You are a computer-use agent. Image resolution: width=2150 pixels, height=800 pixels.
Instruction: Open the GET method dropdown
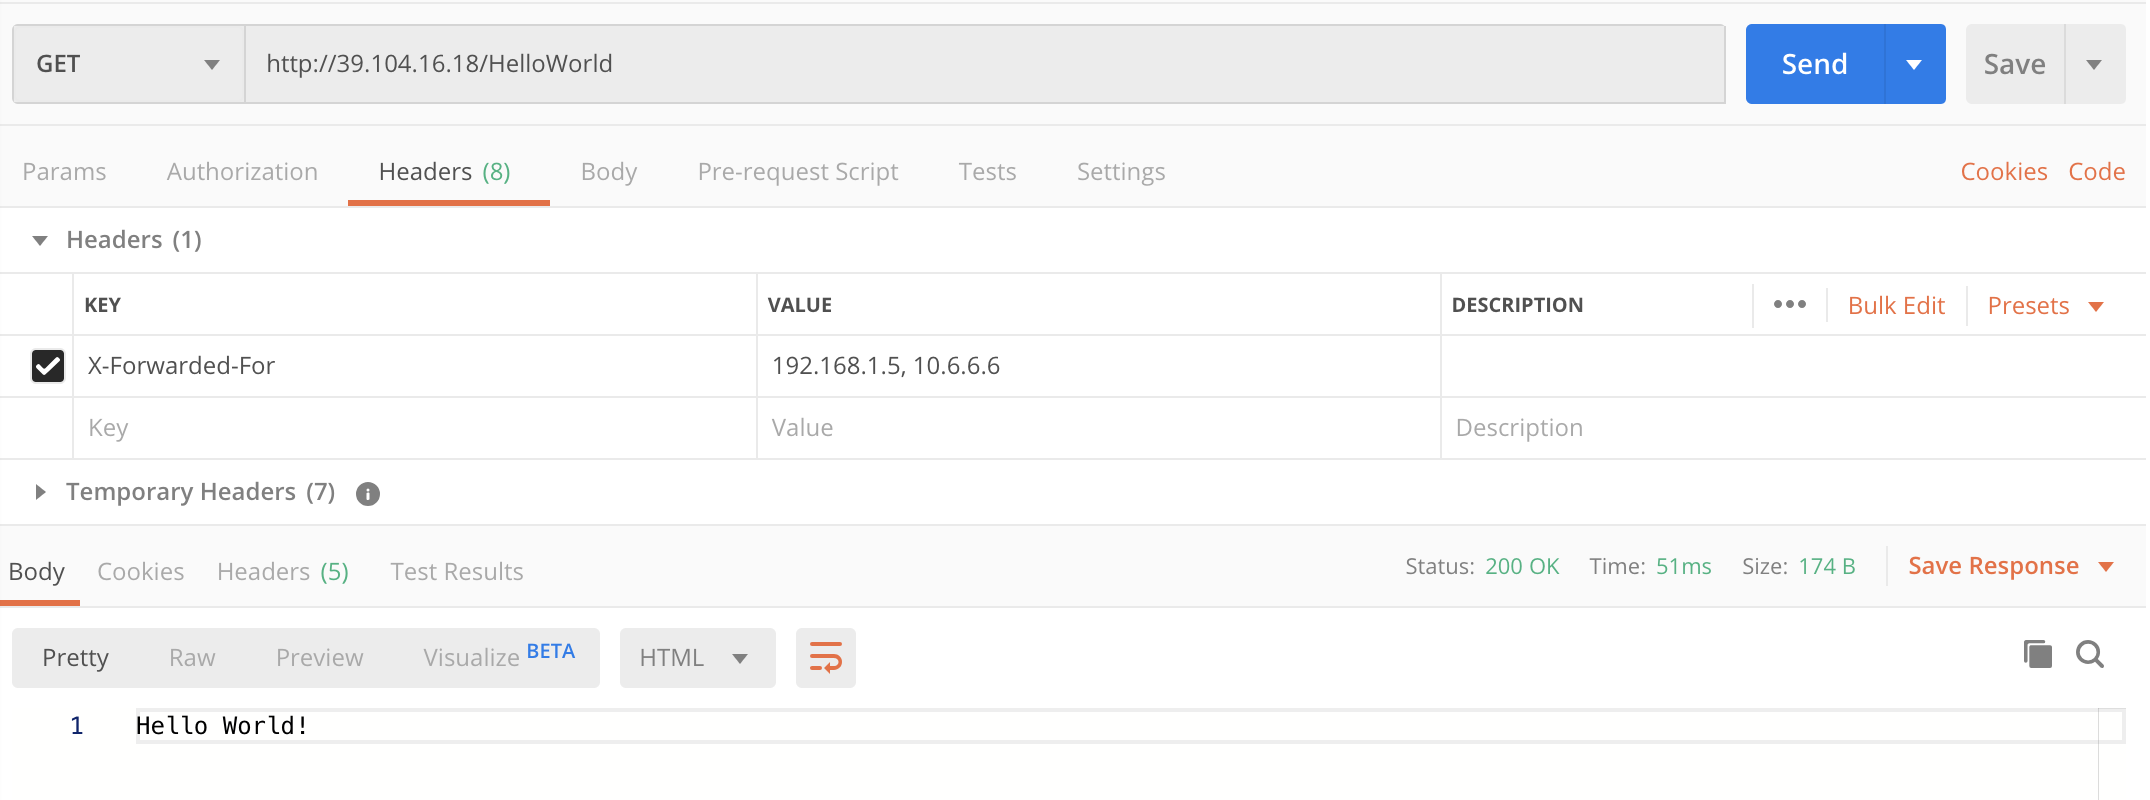(128, 65)
